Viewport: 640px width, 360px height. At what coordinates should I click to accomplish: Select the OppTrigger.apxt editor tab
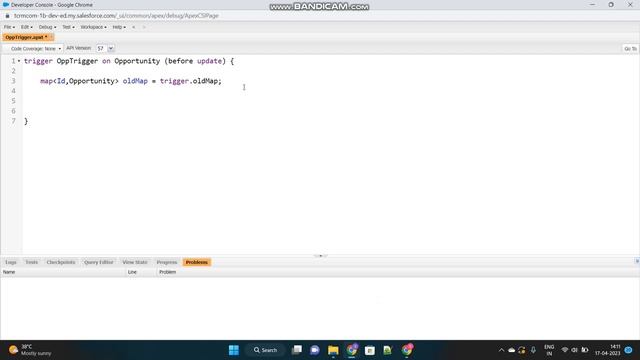[27, 37]
